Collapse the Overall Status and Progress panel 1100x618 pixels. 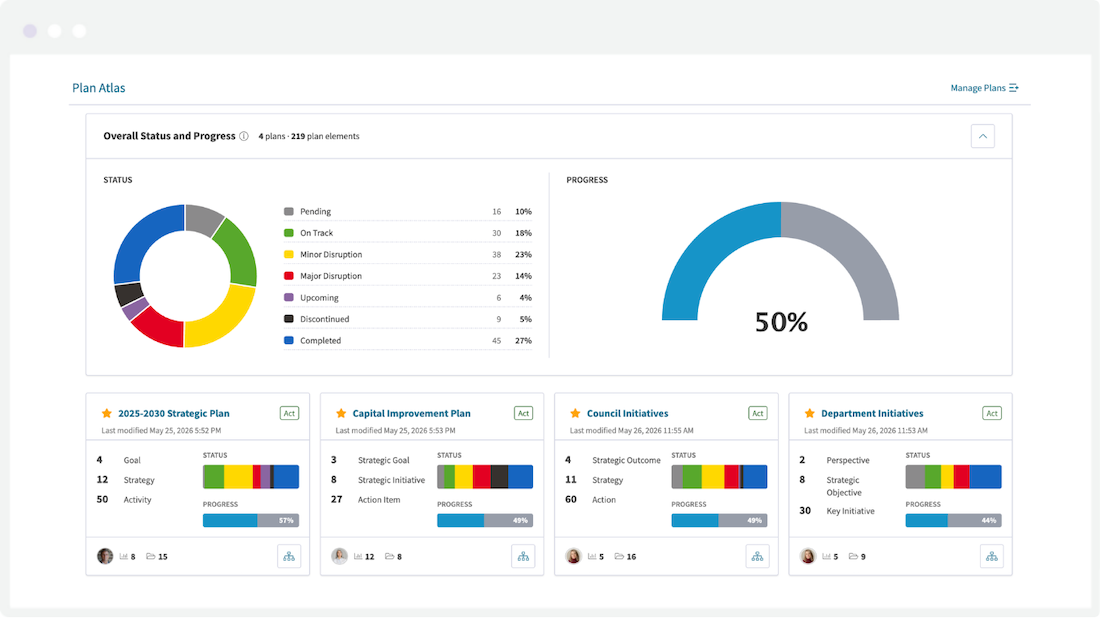tap(982, 136)
